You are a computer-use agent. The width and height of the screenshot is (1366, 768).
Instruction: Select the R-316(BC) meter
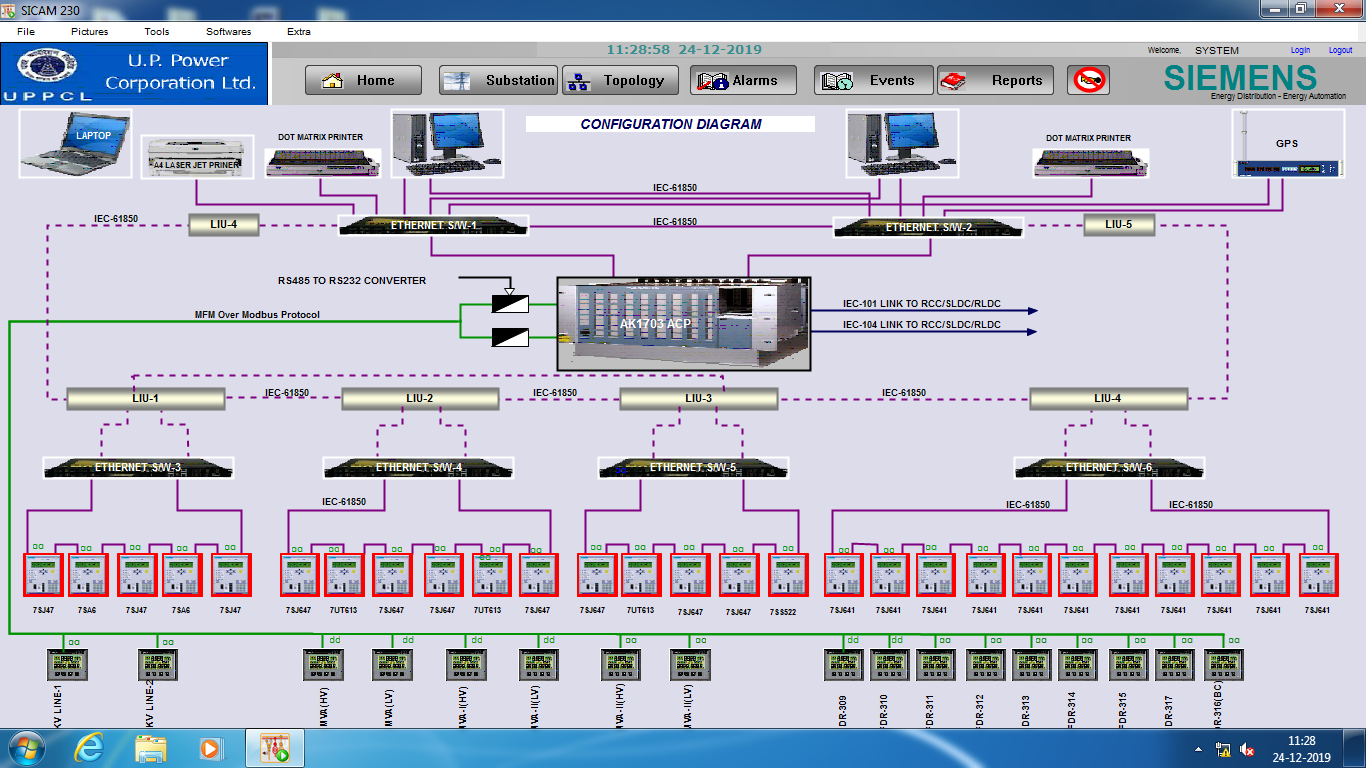(x=1223, y=666)
